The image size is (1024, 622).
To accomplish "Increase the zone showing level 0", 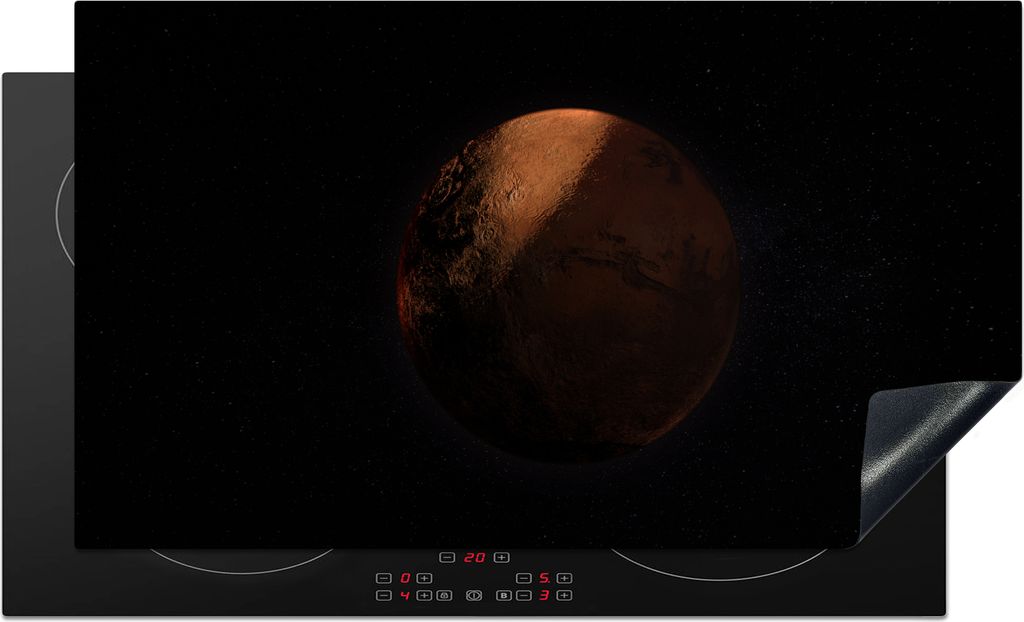I will tap(425, 578).
